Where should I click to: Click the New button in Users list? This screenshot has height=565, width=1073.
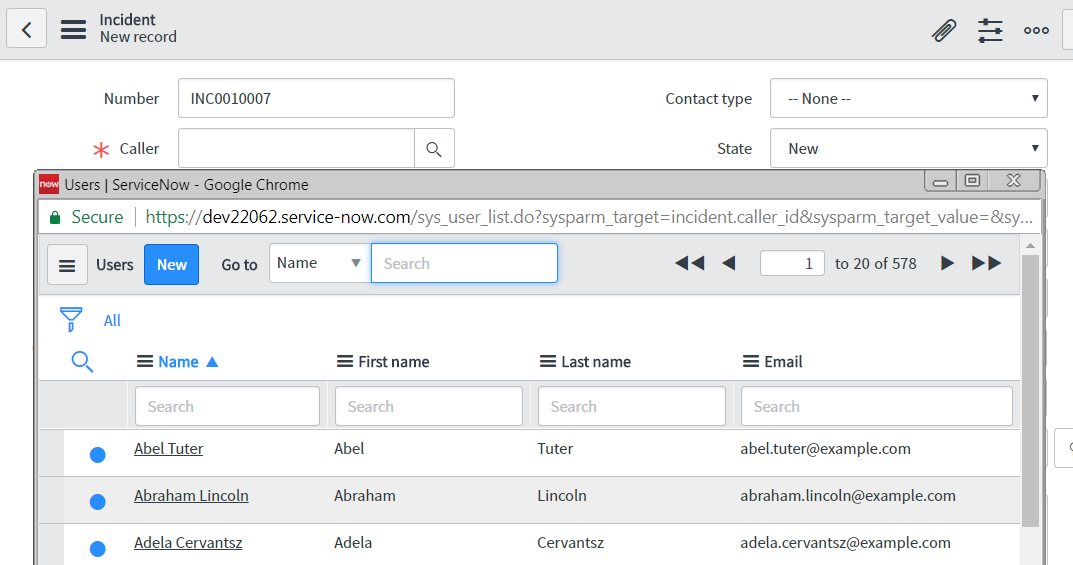pos(172,265)
